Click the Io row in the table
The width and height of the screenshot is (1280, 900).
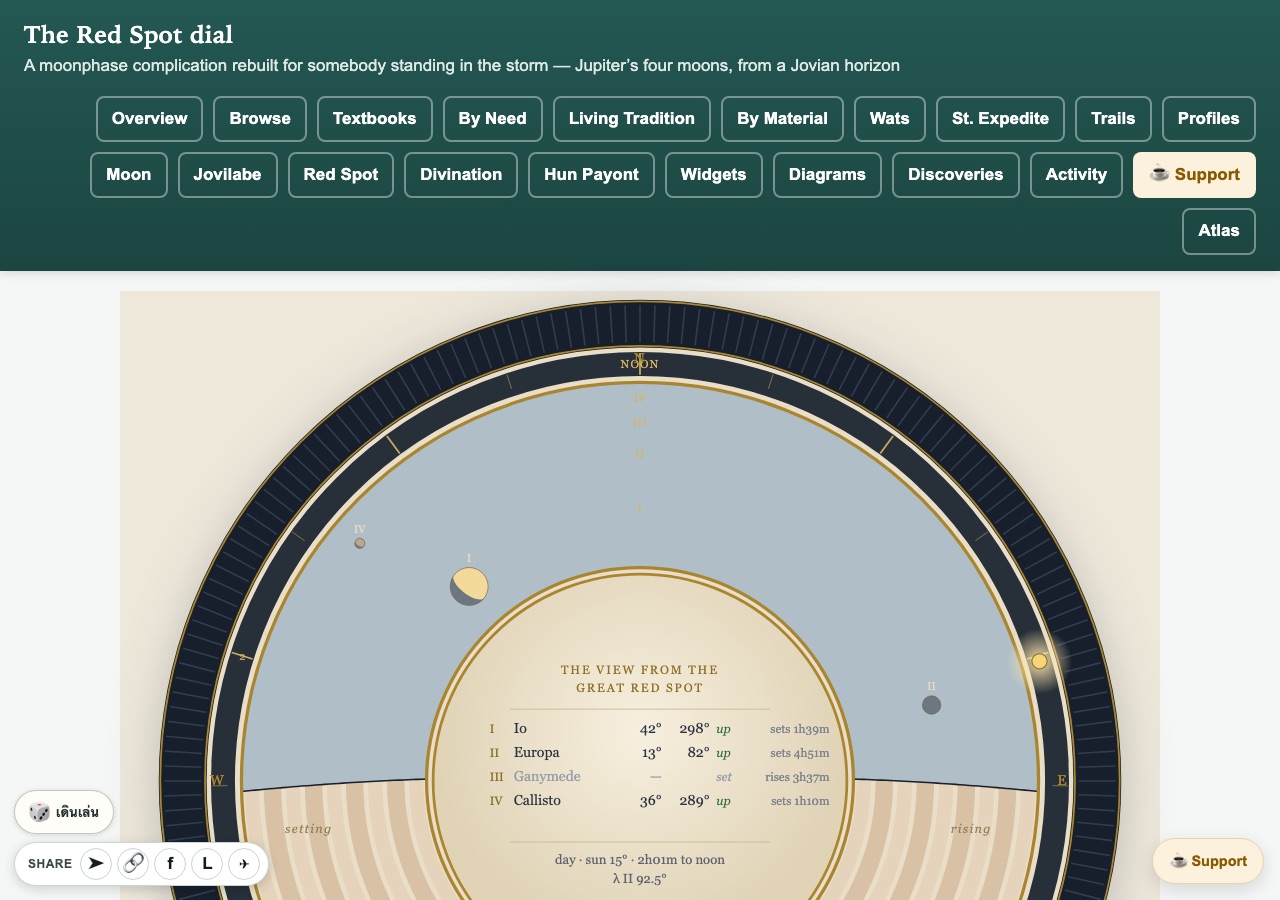[659, 729]
